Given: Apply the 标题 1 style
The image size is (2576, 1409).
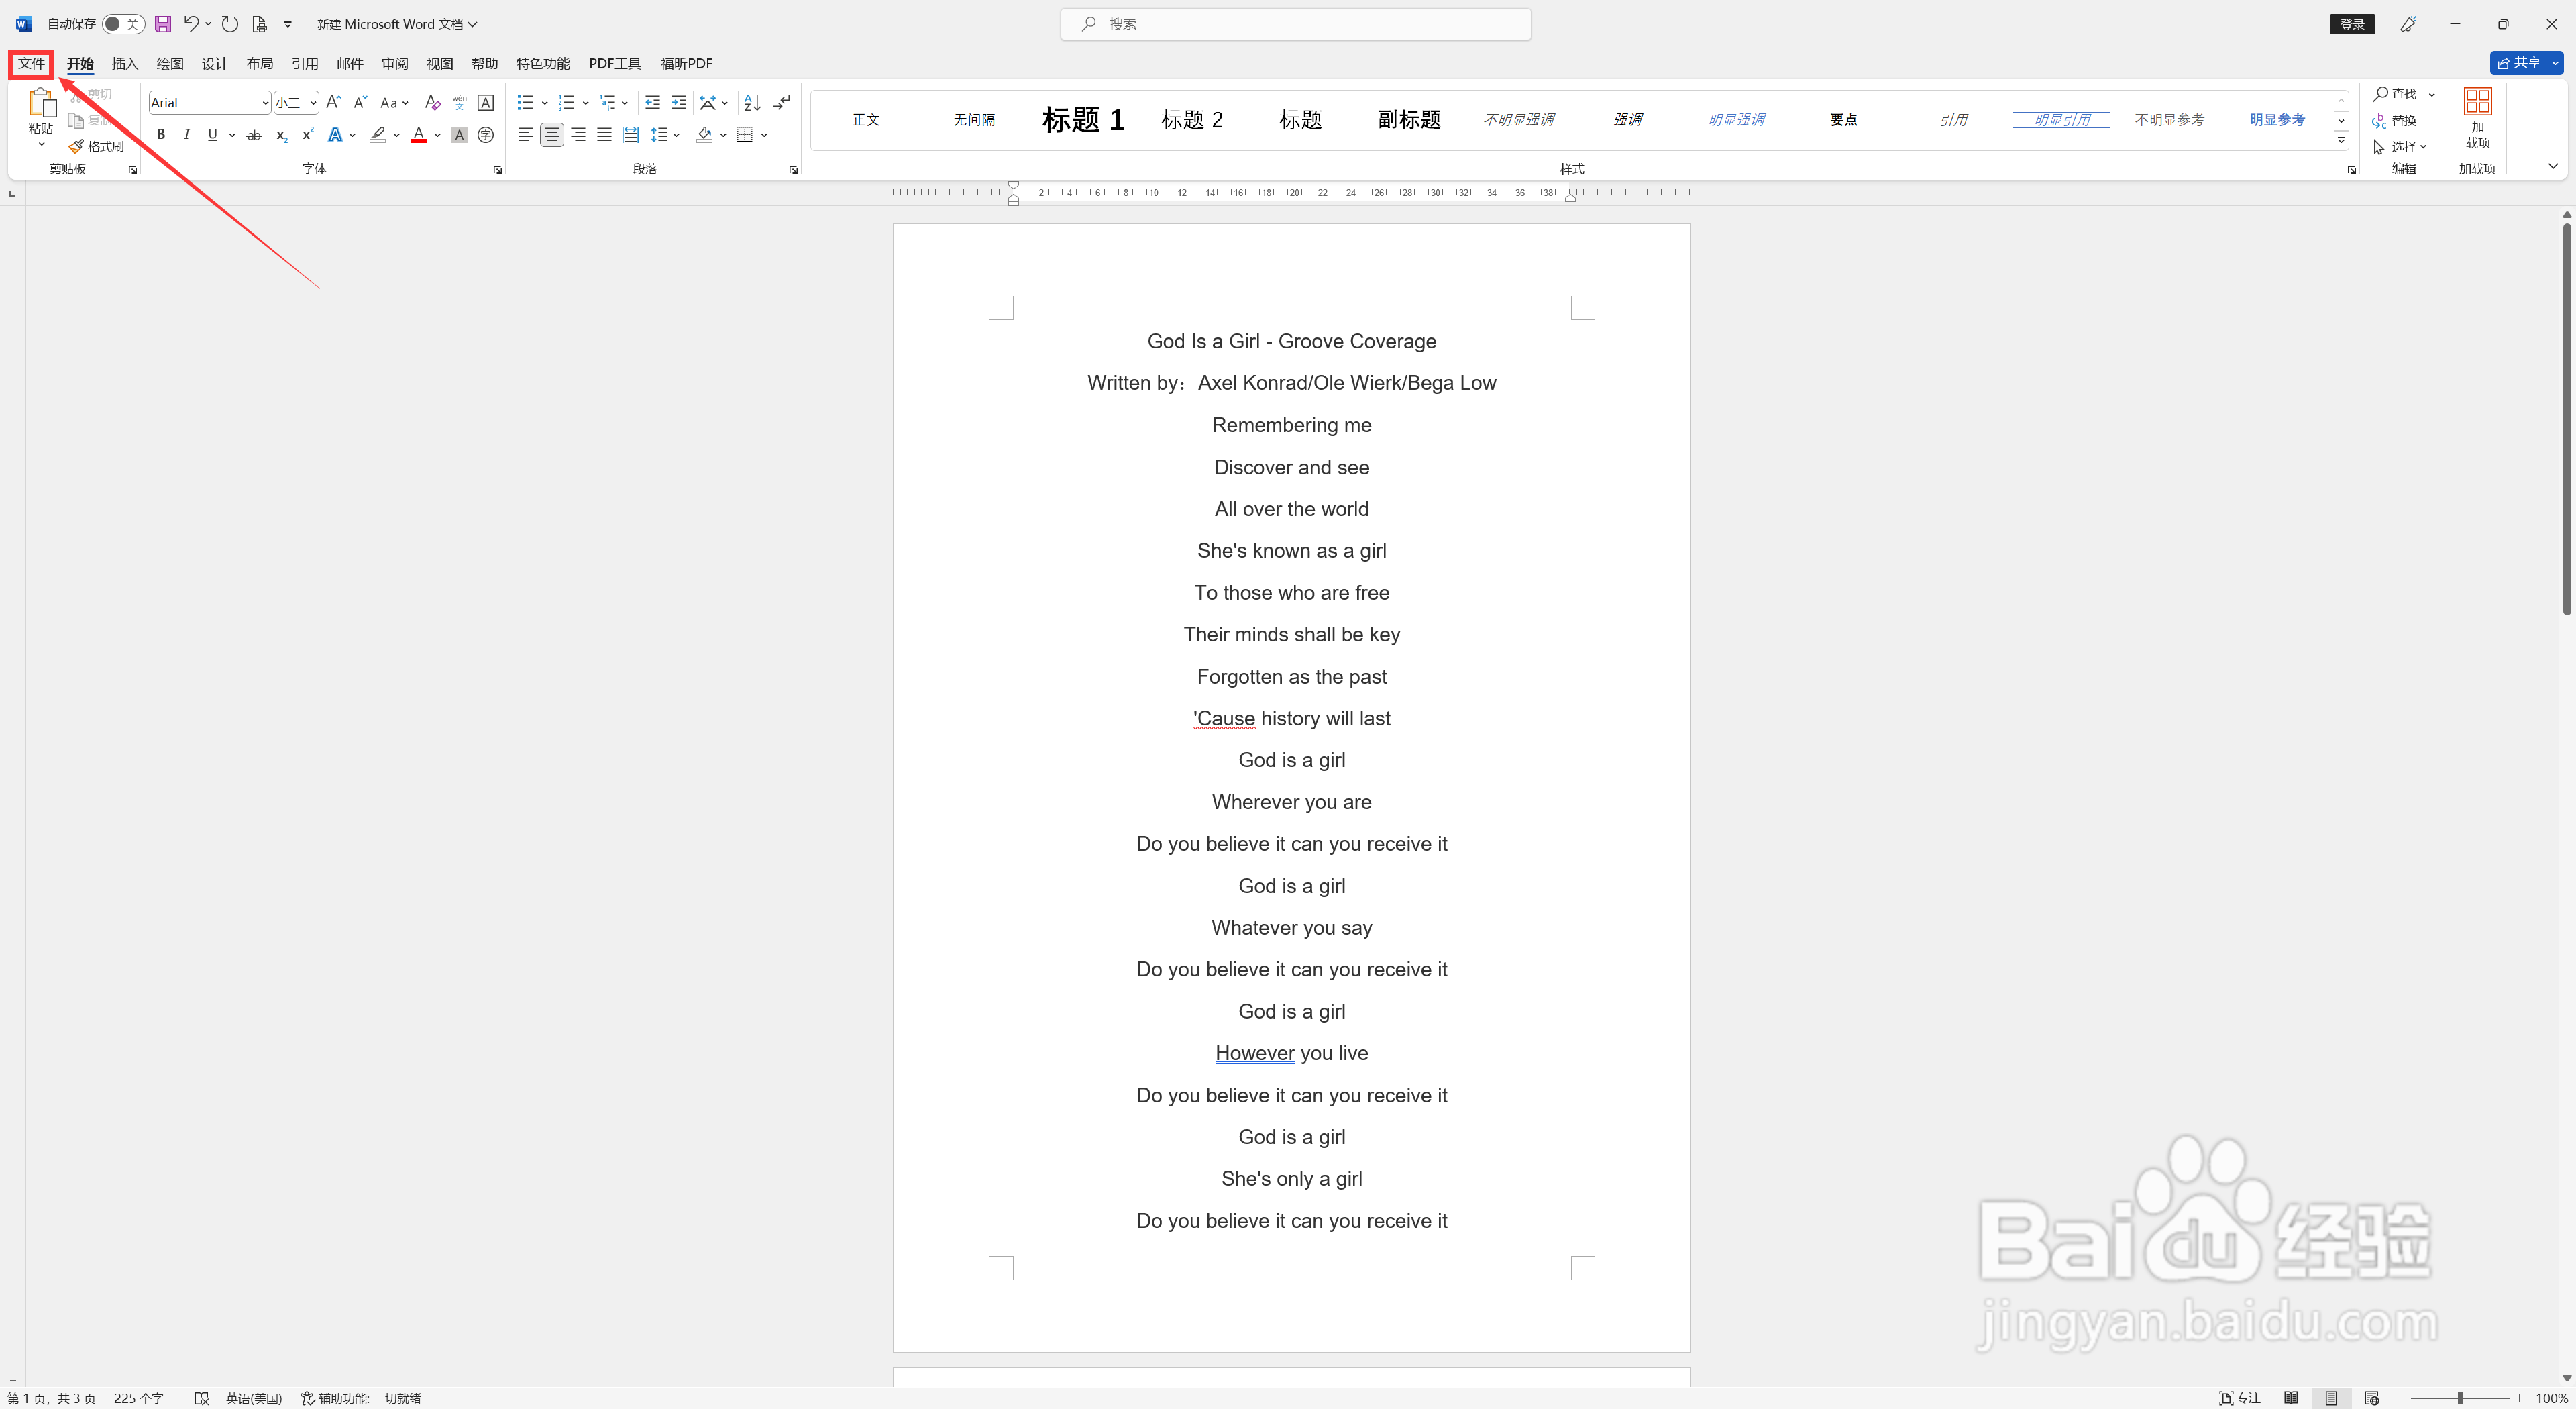Looking at the screenshot, I should point(1083,120).
